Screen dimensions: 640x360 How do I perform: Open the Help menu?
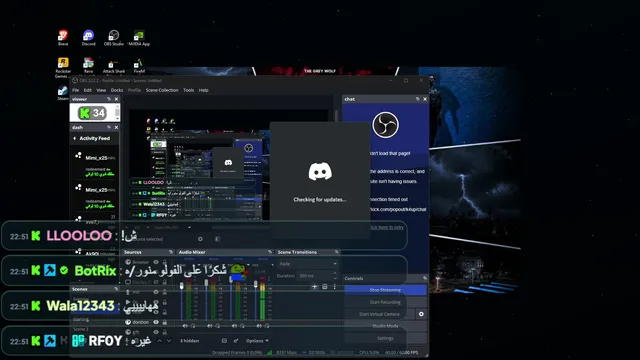[x=203, y=90]
